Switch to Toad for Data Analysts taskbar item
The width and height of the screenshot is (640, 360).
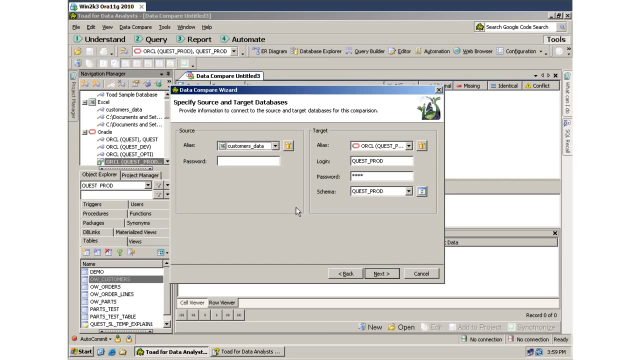(x=171, y=351)
